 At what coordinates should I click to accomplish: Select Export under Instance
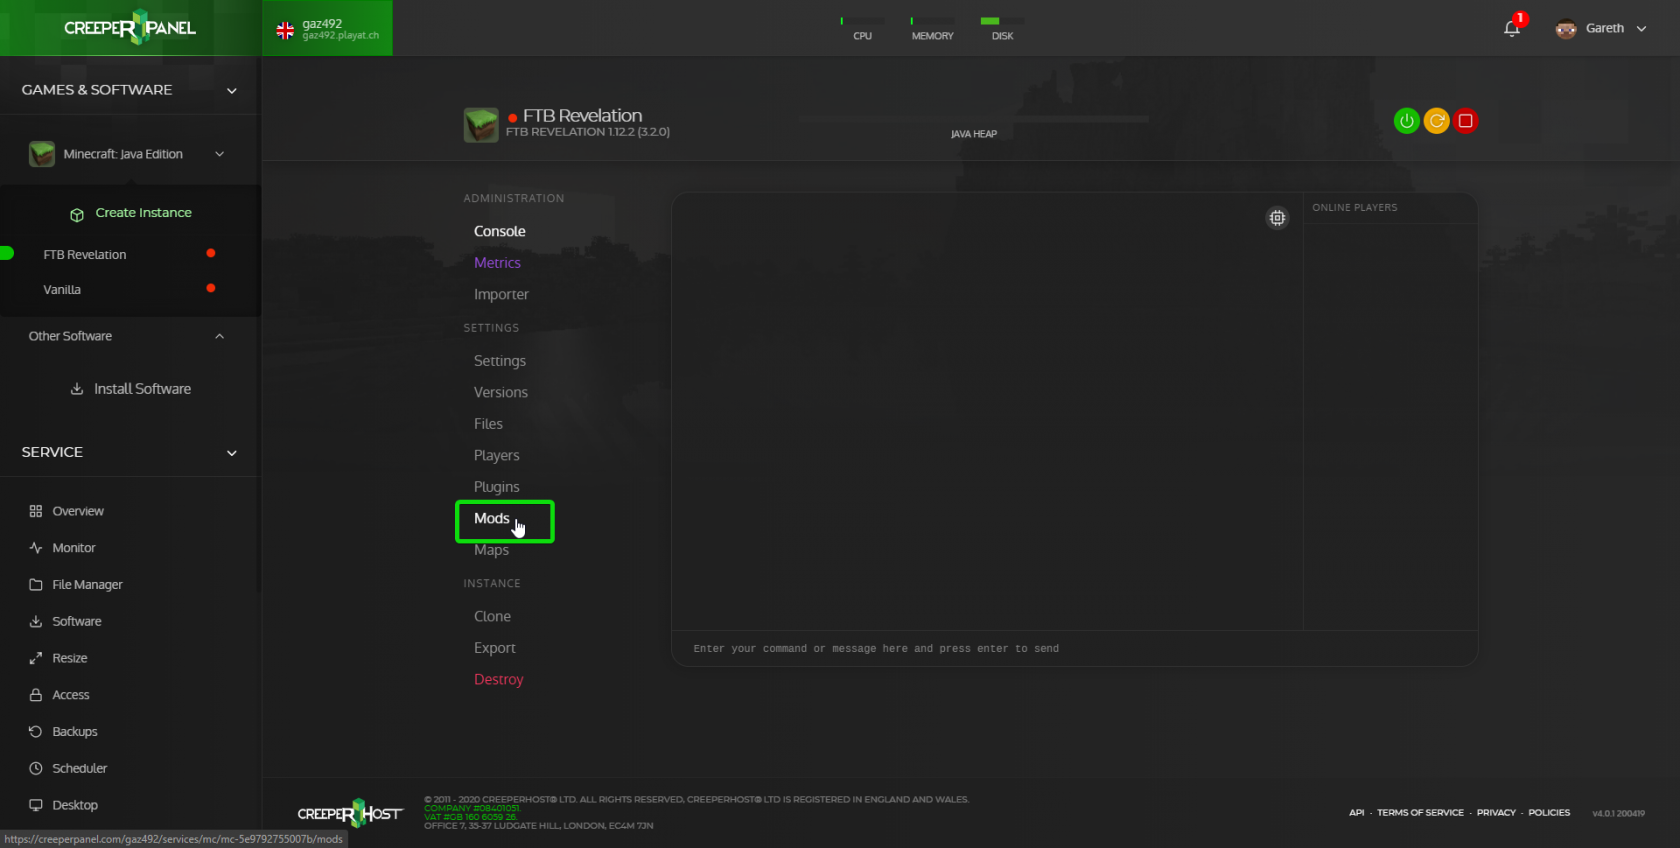pyautogui.click(x=495, y=648)
